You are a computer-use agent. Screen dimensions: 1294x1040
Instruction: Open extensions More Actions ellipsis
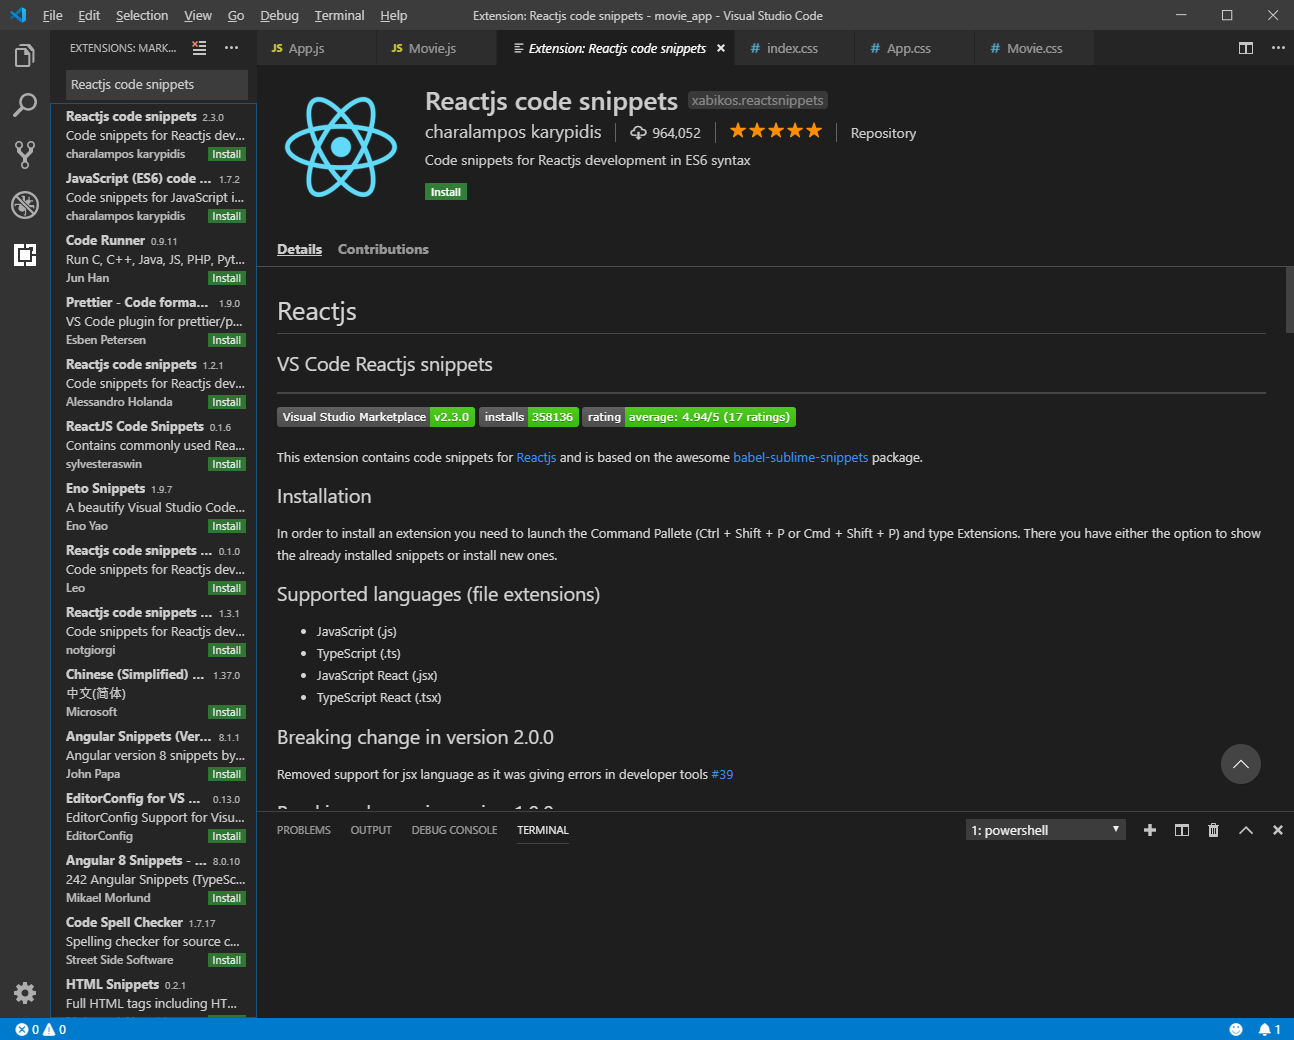pyautogui.click(x=232, y=48)
